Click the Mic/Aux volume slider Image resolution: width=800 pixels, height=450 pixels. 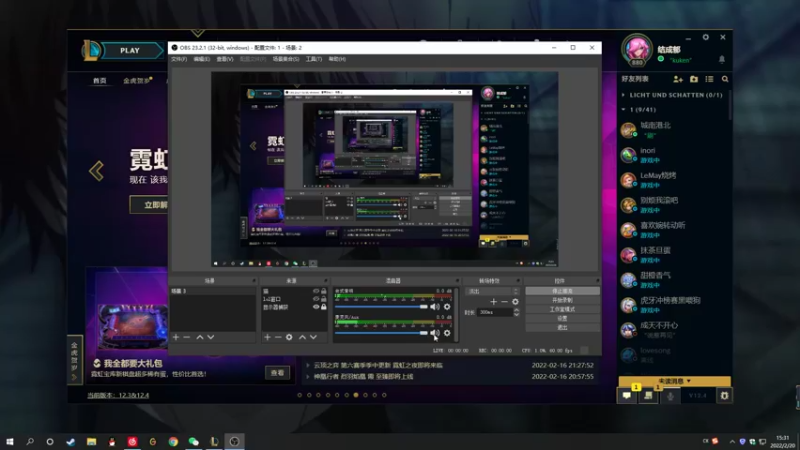pyautogui.click(x=381, y=333)
